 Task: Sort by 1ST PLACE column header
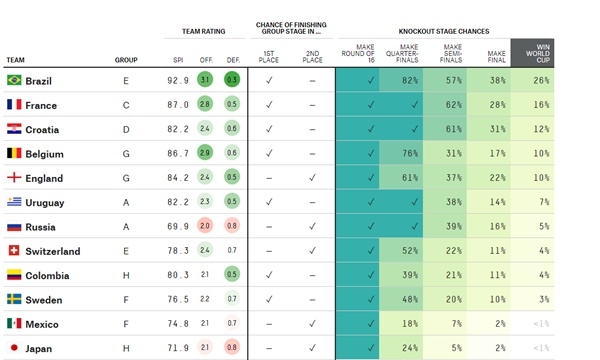coord(269,57)
